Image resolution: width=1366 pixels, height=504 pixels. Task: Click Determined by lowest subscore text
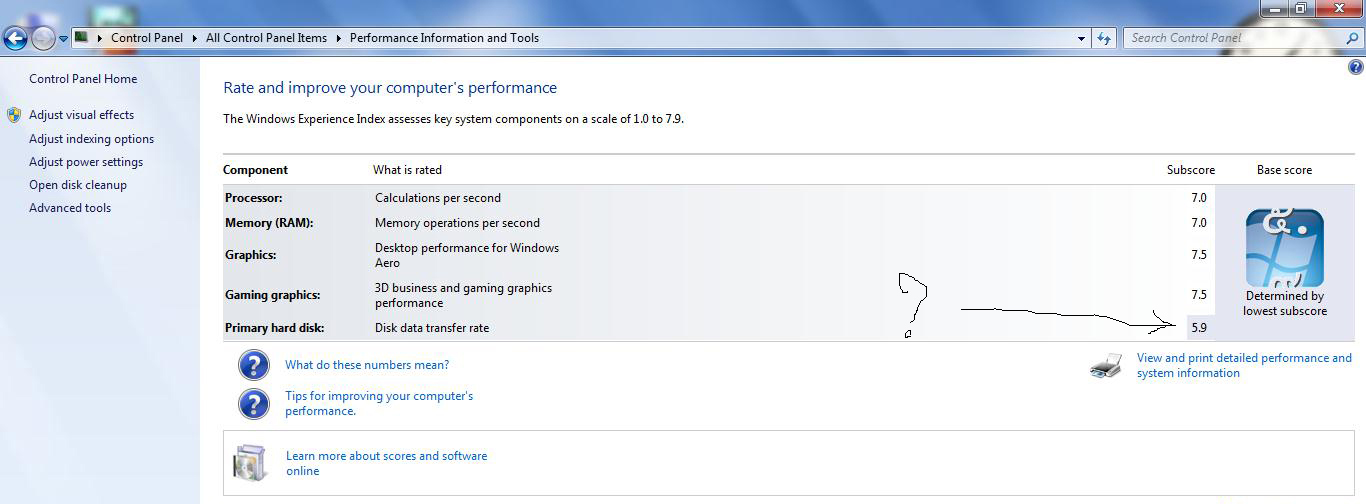coord(1285,303)
